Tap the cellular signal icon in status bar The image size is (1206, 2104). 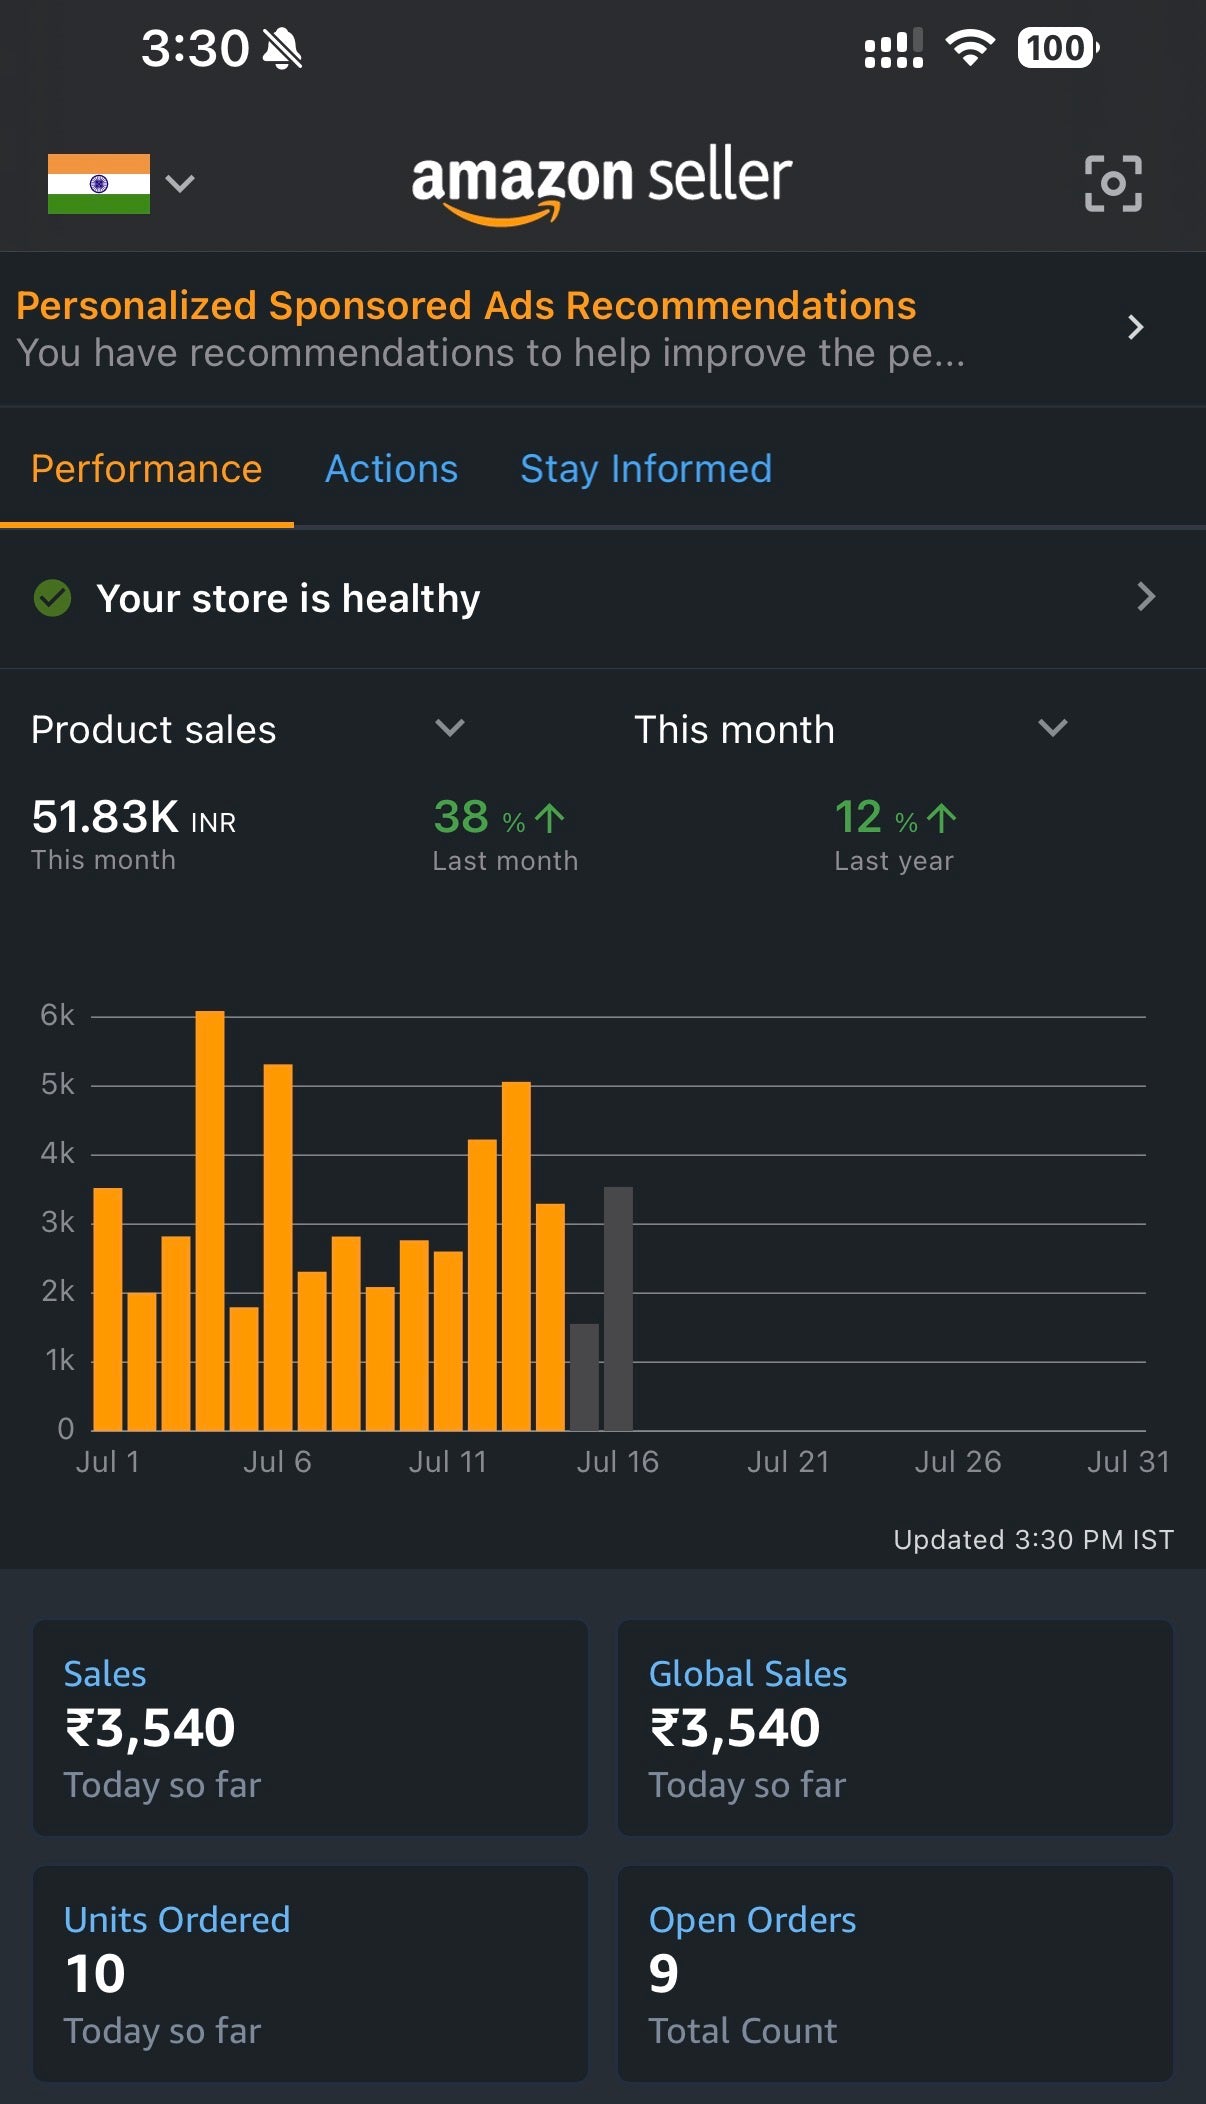[x=894, y=48]
